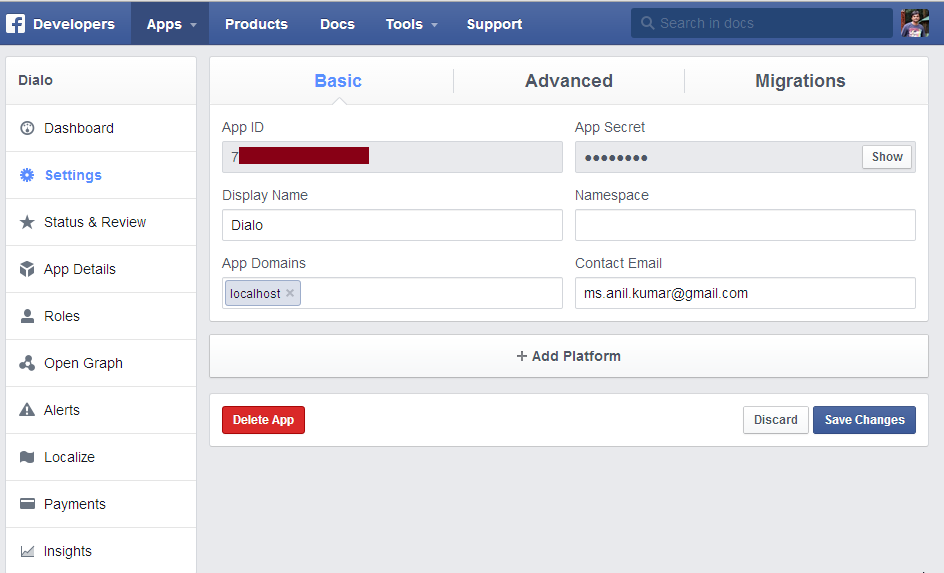Switch to the Advanced tab
The height and width of the screenshot is (573, 944).
pyautogui.click(x=569, y=81)
